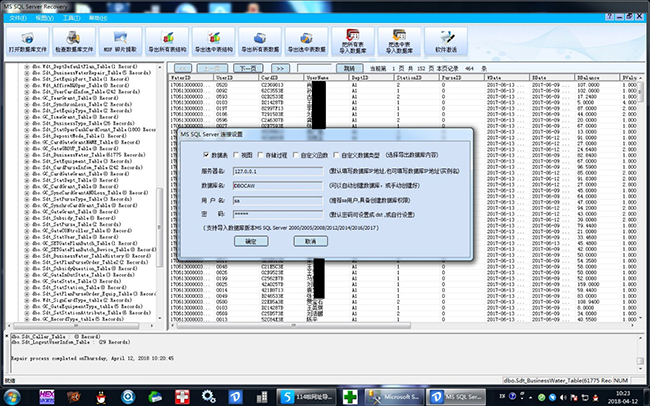Open the Windows Start menu
Screen dimensions: 650x406
[x=12, y=397]
